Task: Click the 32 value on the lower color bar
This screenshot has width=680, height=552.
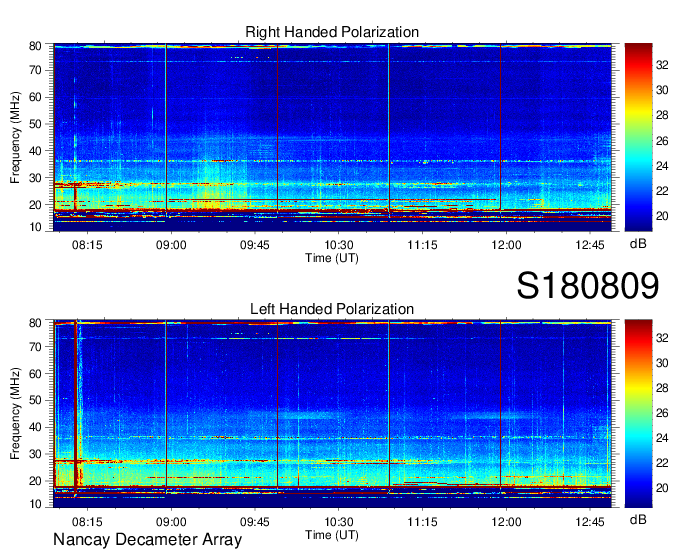Action: point(662,338)
